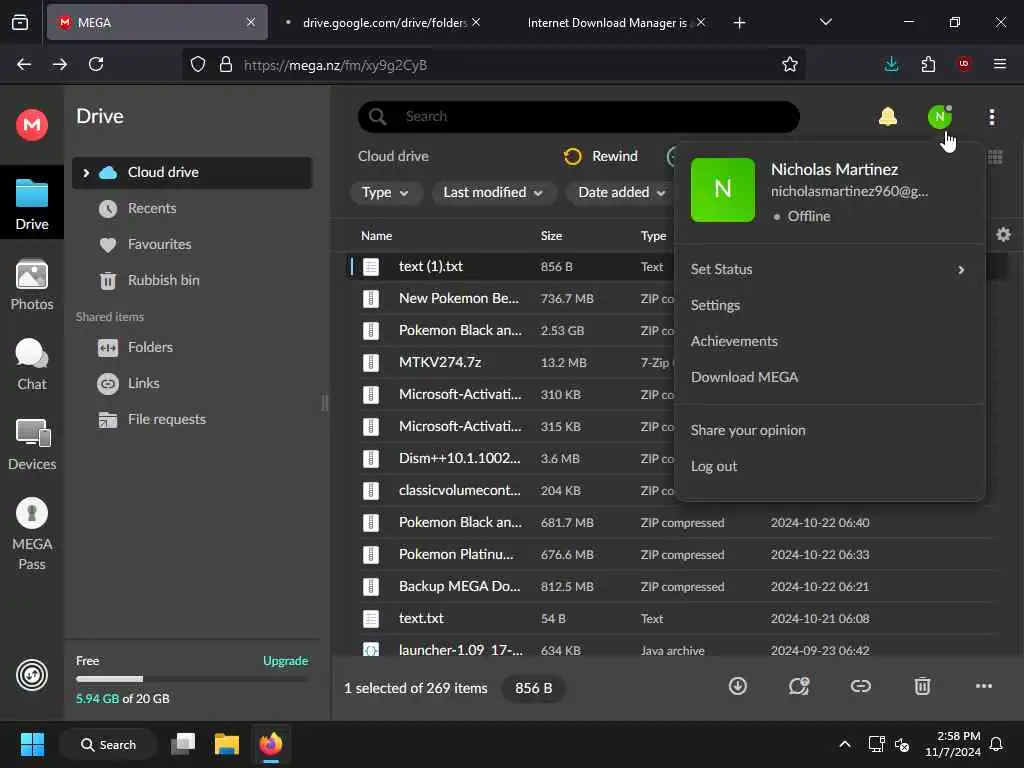1024x768 pixels.
Task: Download the selected file
Action: tap(737, 686)
